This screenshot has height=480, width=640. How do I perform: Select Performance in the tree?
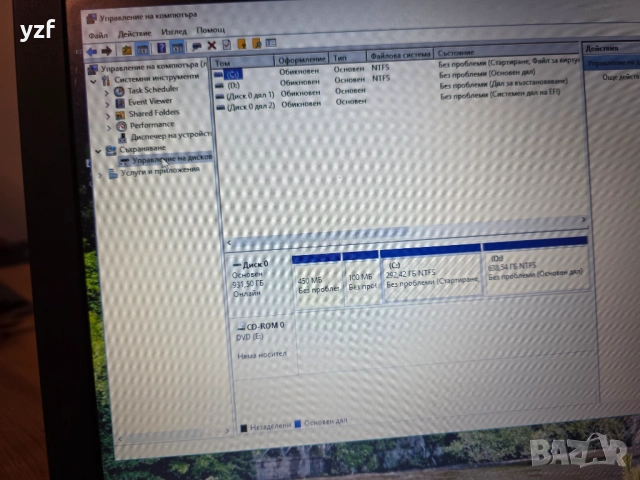[151, 125]
